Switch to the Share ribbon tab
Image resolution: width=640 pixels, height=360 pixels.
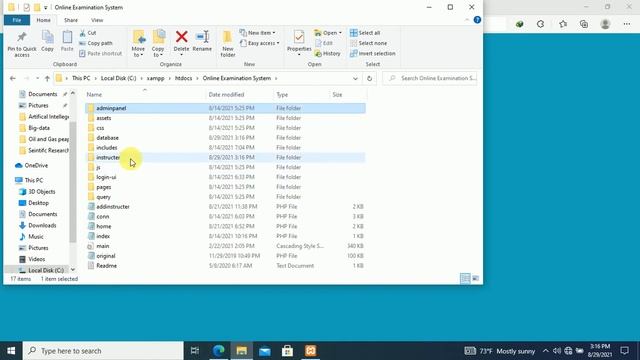pos(71,20)
